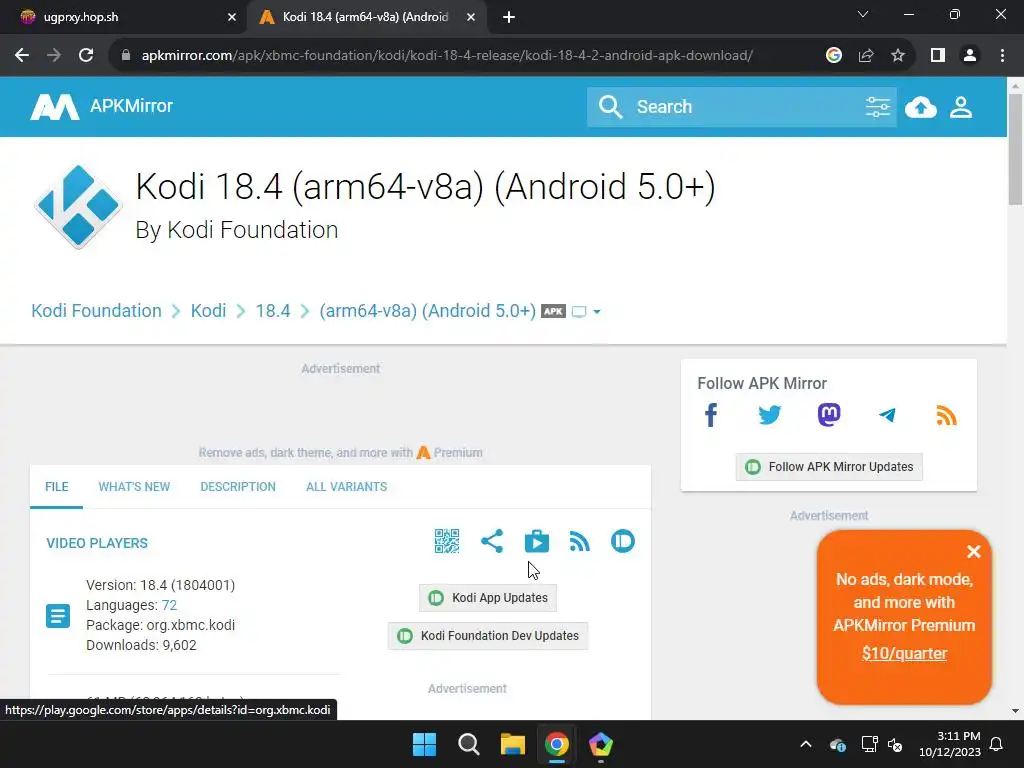1024x768 pixels.
Task: Open the Chrome profile icon
Action: pos(970,56)
